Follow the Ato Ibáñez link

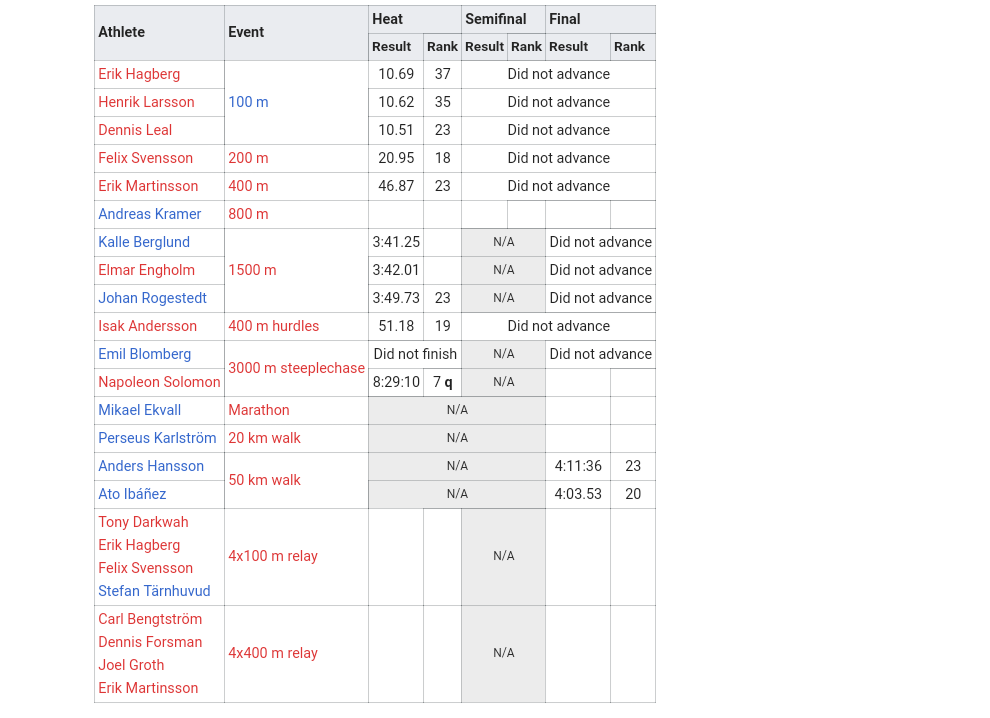point(132,494)
